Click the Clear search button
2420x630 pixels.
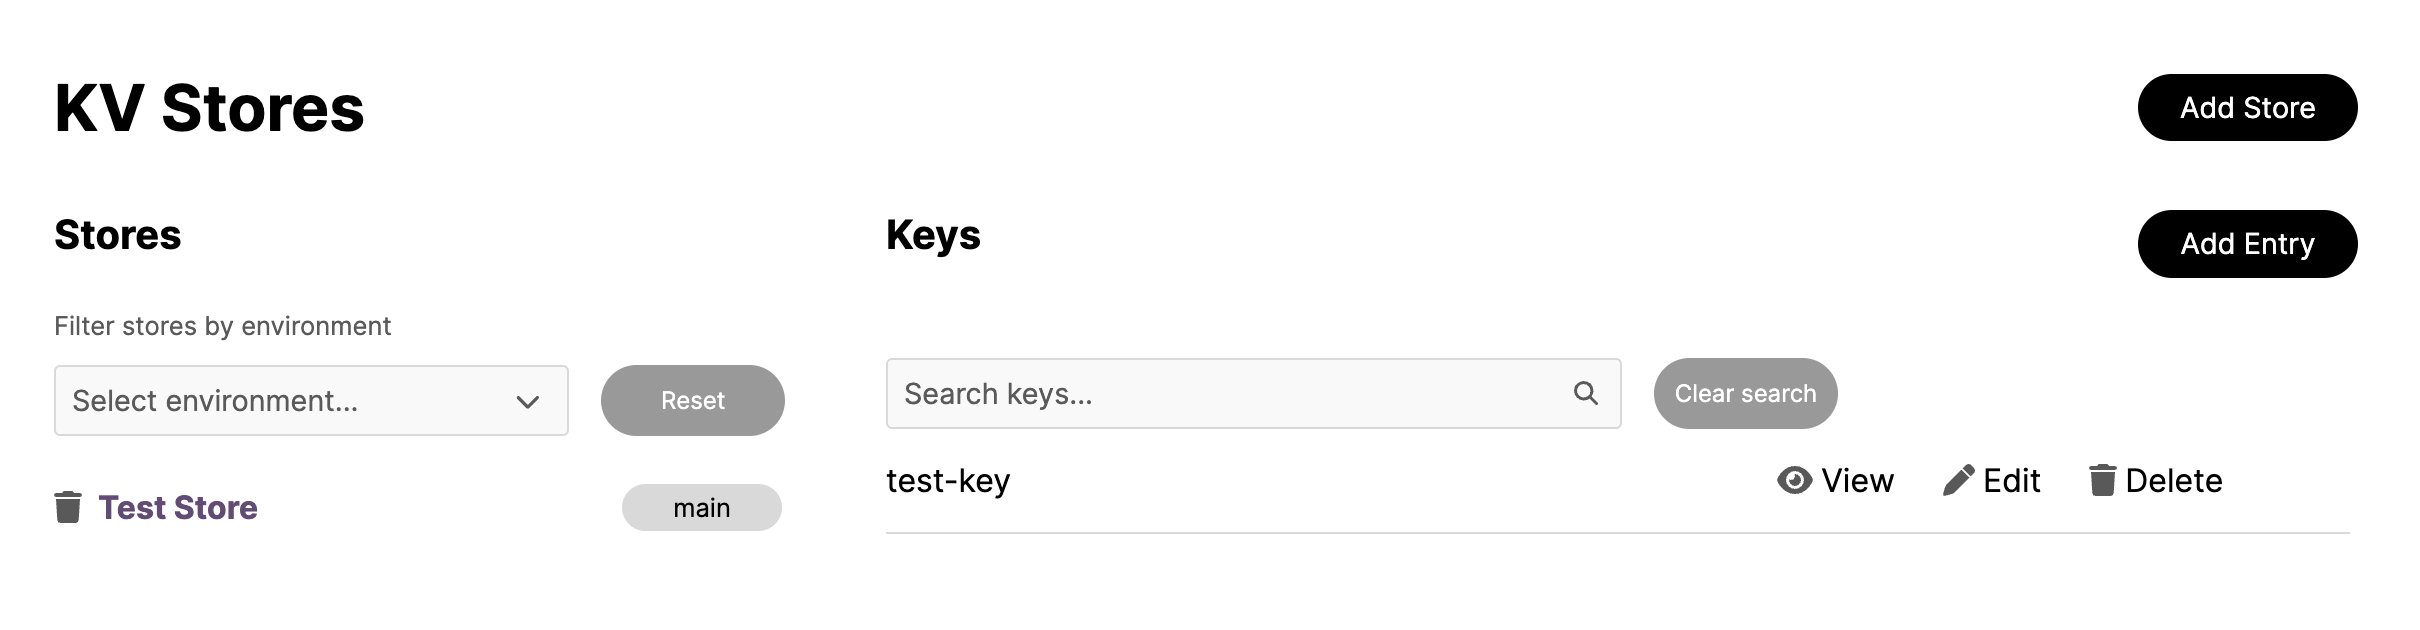point(1745,394)
